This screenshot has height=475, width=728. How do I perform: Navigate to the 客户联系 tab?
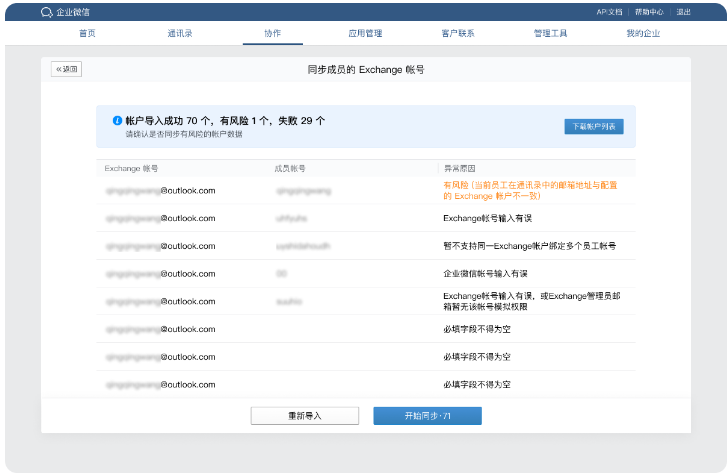(x=458, y=33)
